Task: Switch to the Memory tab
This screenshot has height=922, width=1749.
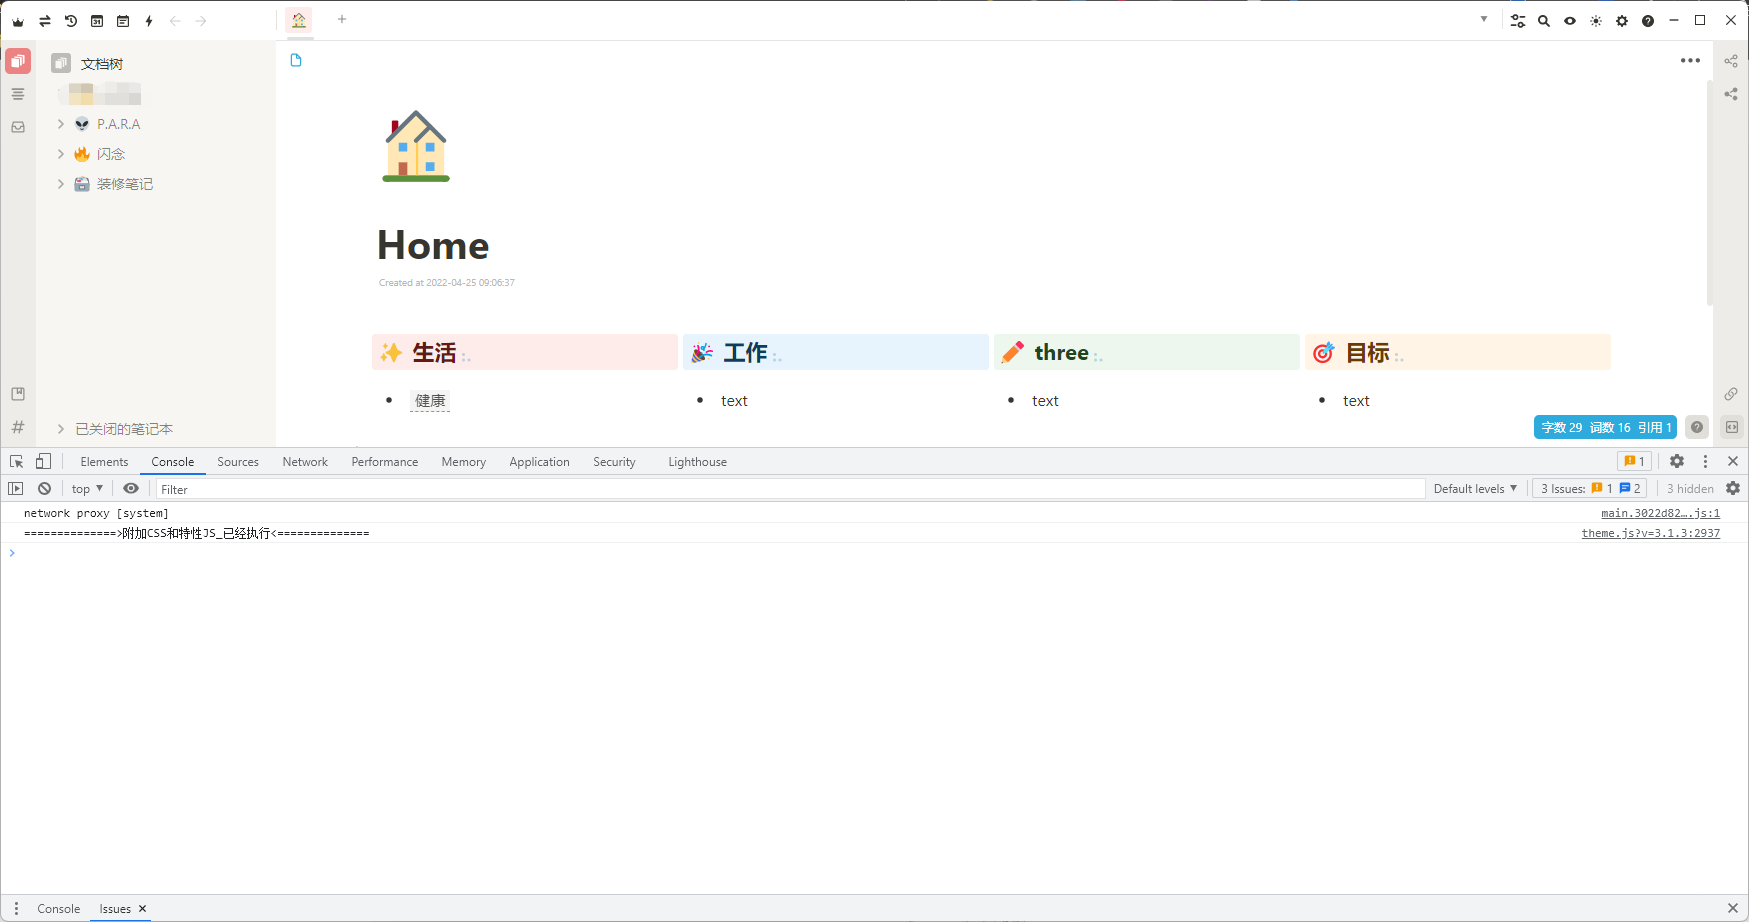Action: tap(464, 462)
